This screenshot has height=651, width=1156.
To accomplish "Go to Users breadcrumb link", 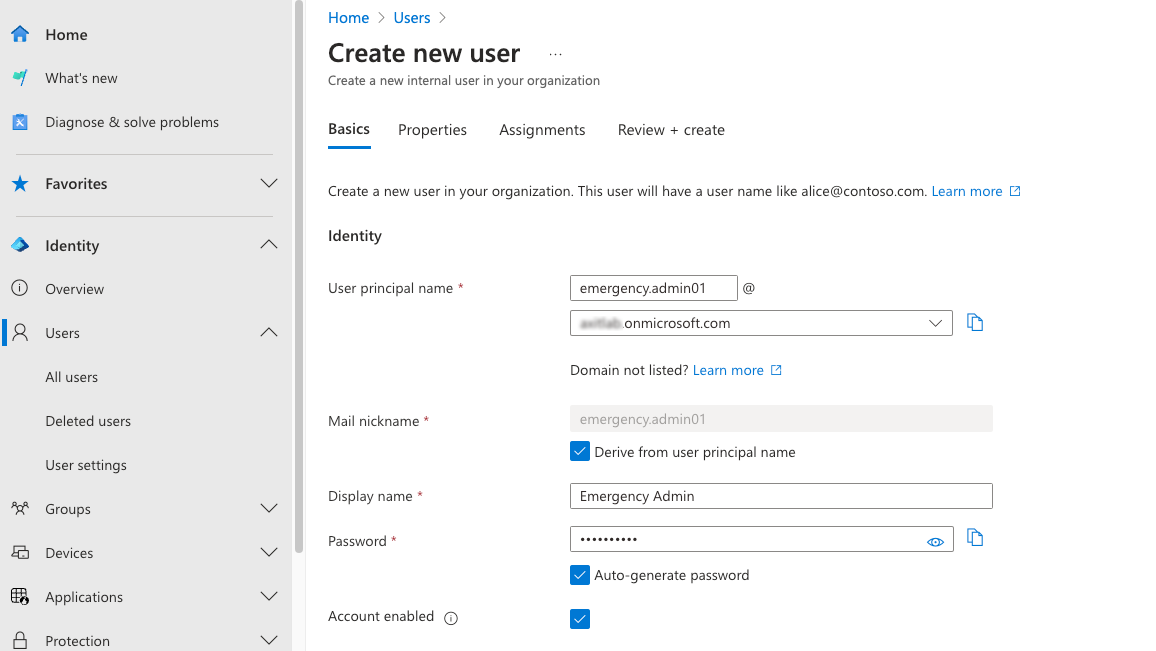I will (411, 18).
